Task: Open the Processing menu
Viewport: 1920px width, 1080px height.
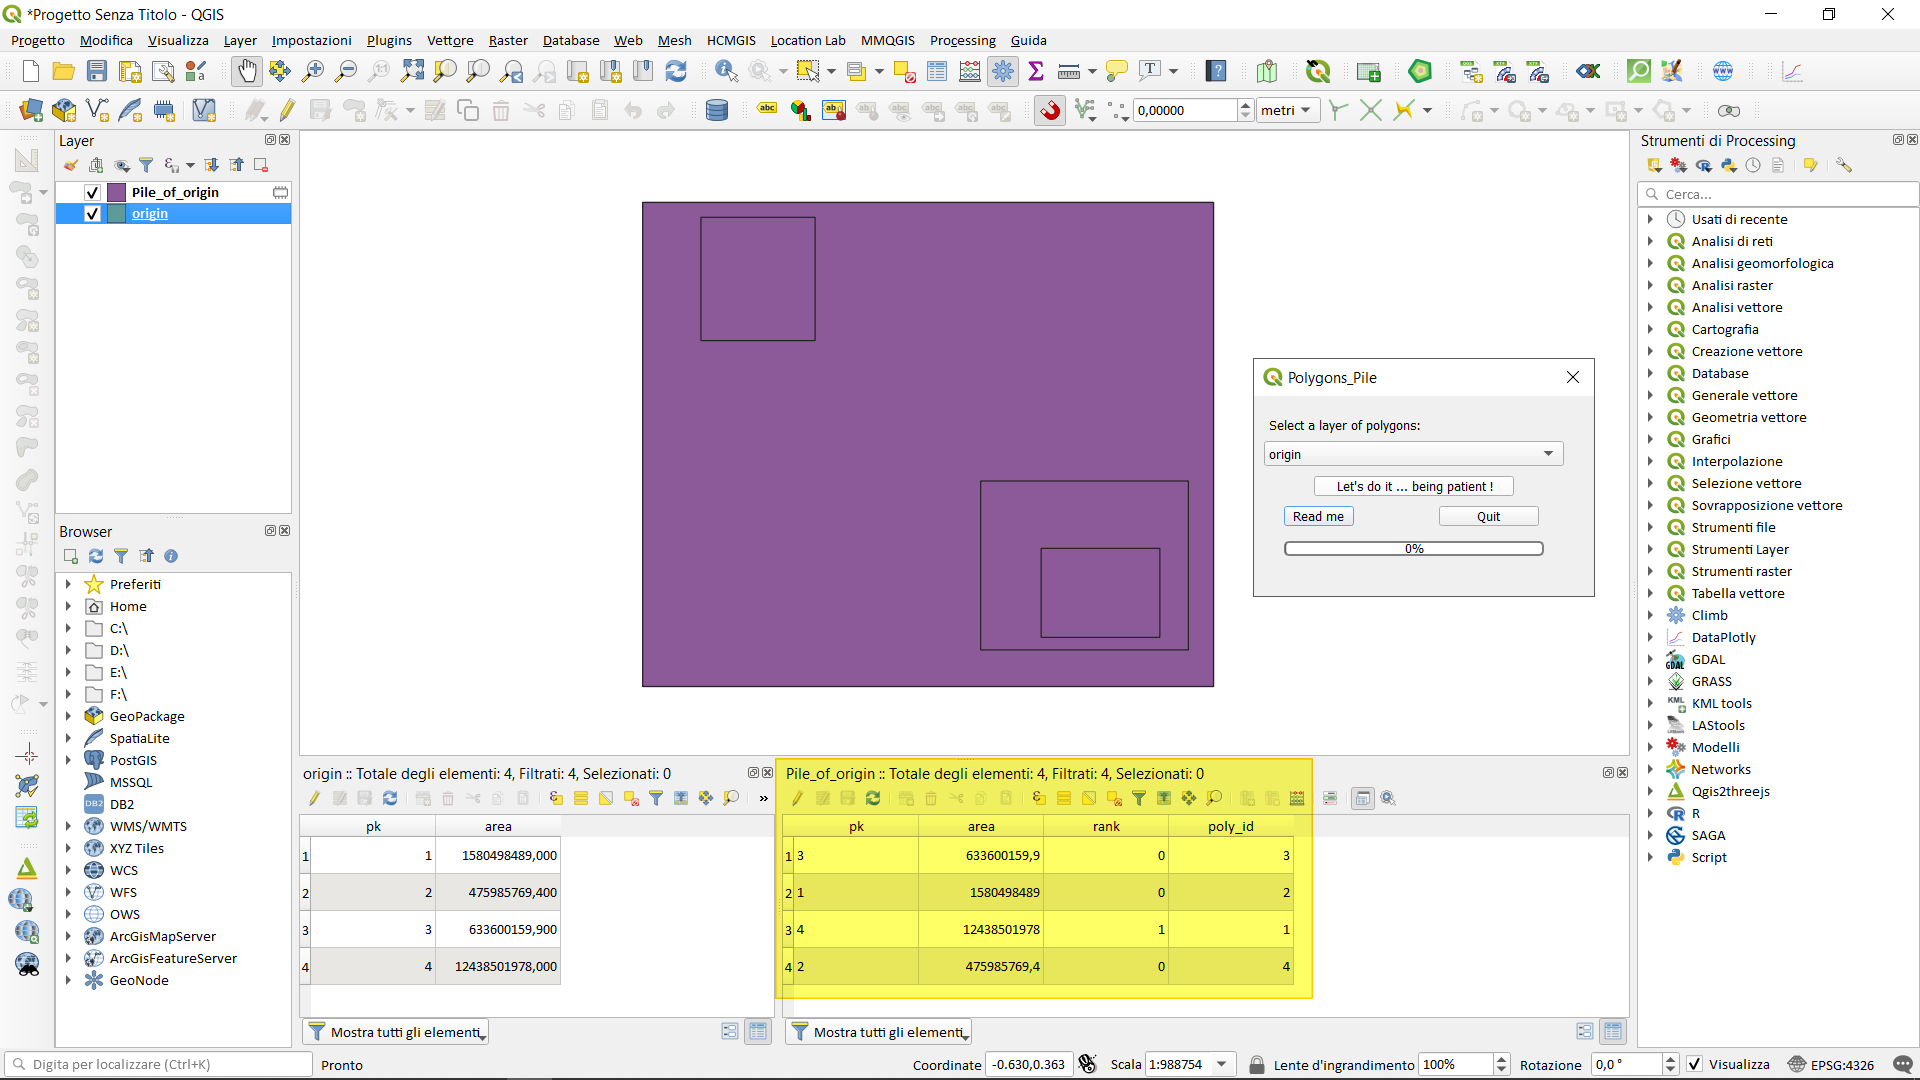Action: coord(962,40)
